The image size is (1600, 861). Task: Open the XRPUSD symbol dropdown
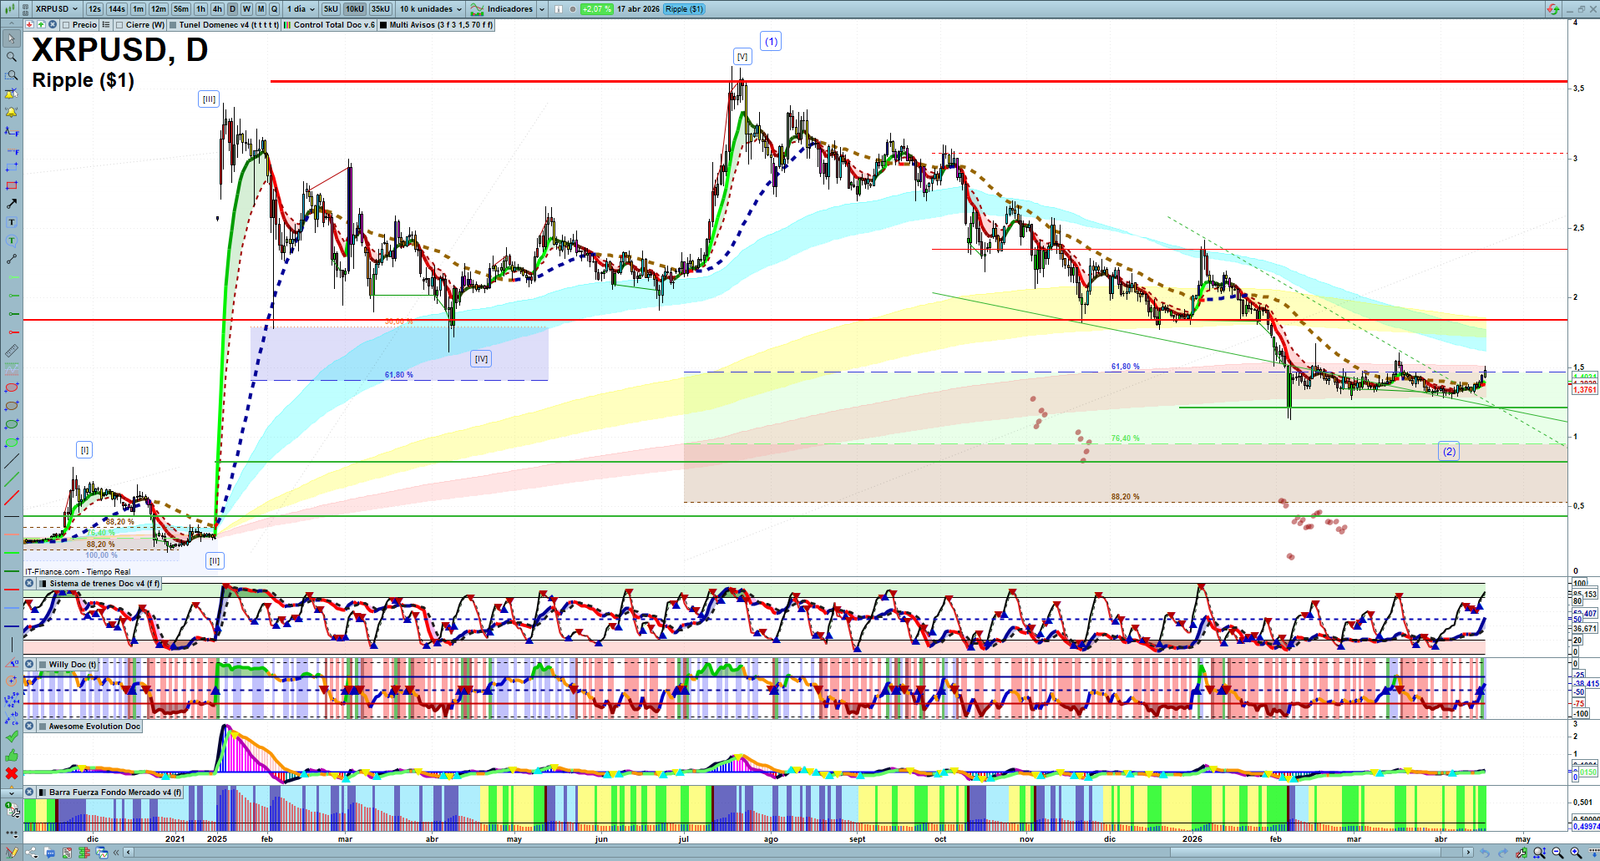pos(56,9)
